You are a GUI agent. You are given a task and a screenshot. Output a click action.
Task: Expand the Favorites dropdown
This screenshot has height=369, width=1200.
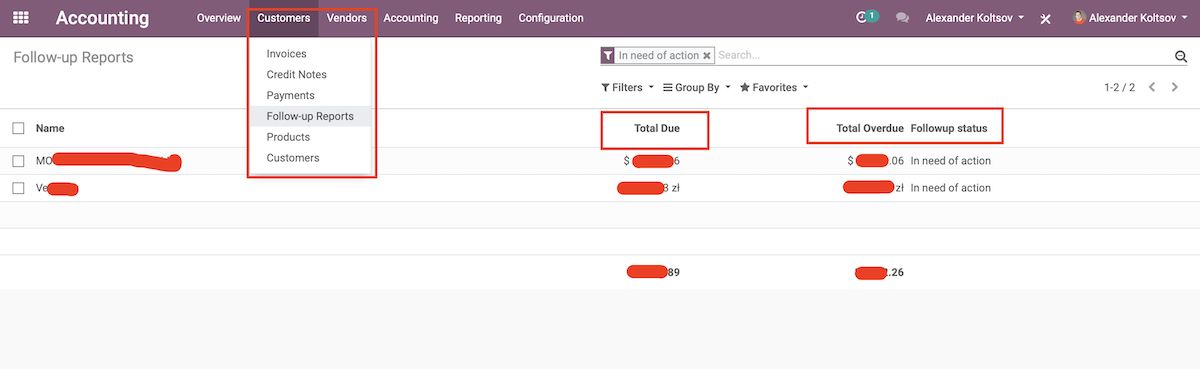point(774,88)
